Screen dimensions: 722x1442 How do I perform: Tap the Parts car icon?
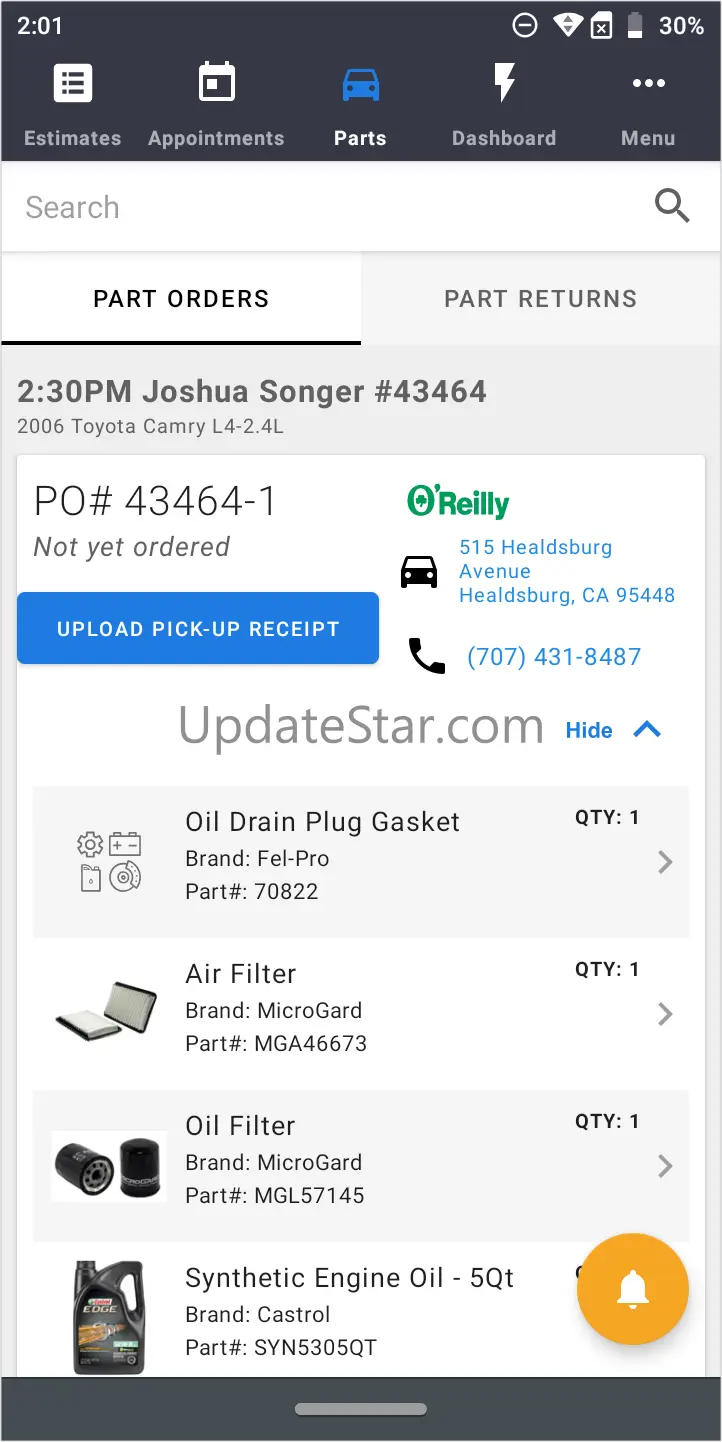point(360,85)
